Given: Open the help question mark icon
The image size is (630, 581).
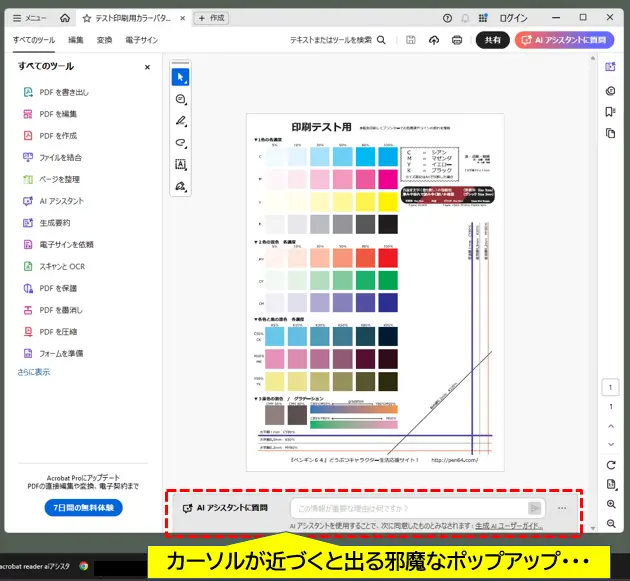Looking at the screenshot, I should [447, 18].
